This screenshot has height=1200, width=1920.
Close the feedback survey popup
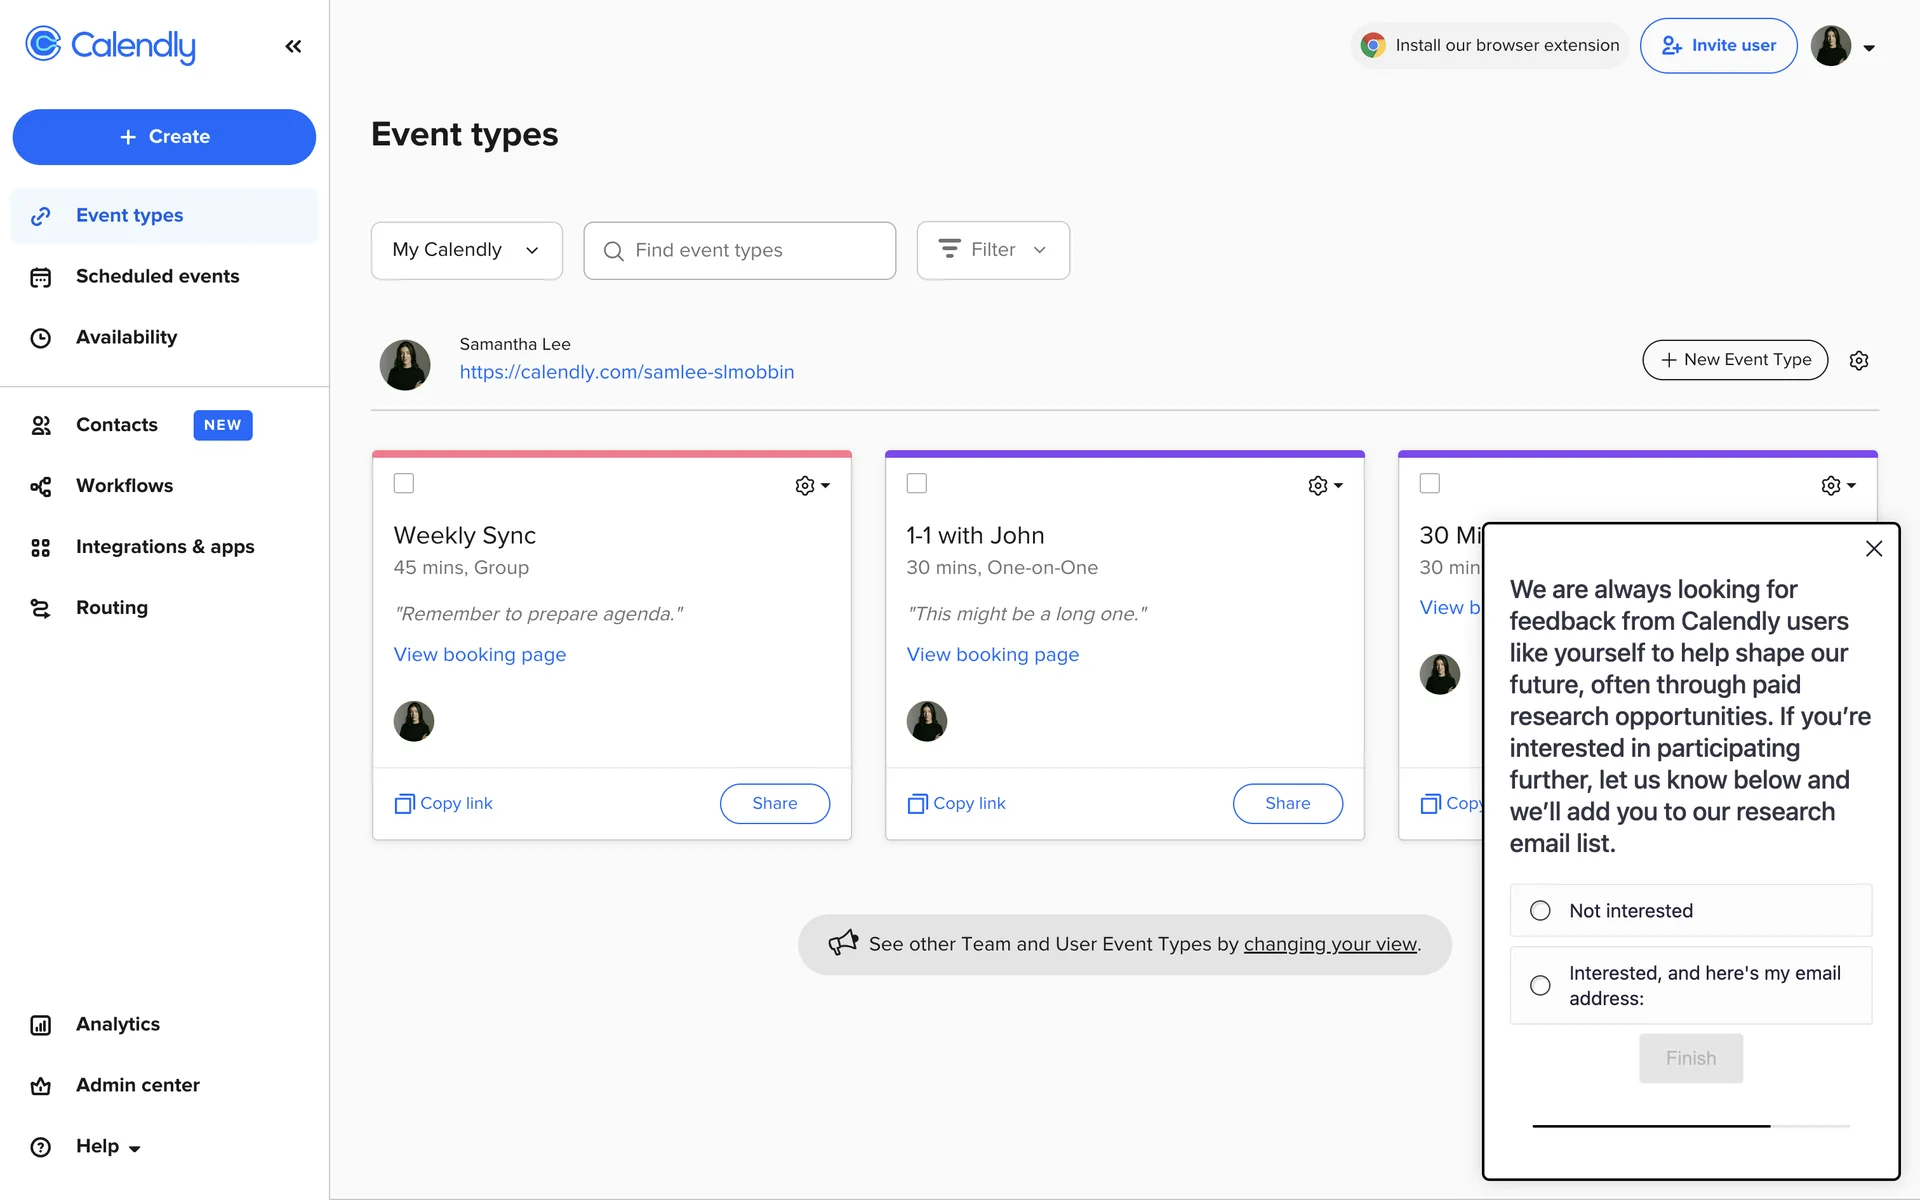click(x=1873, y=549)
